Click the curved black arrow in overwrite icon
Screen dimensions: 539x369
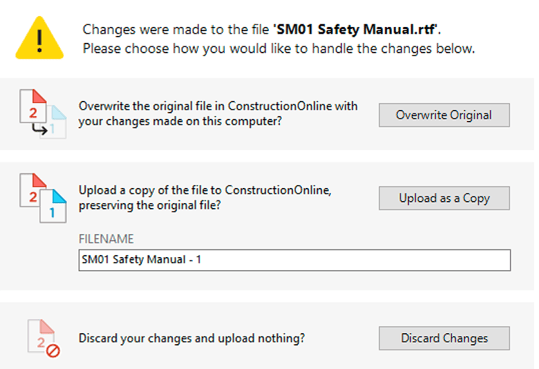tap(40, 129)
